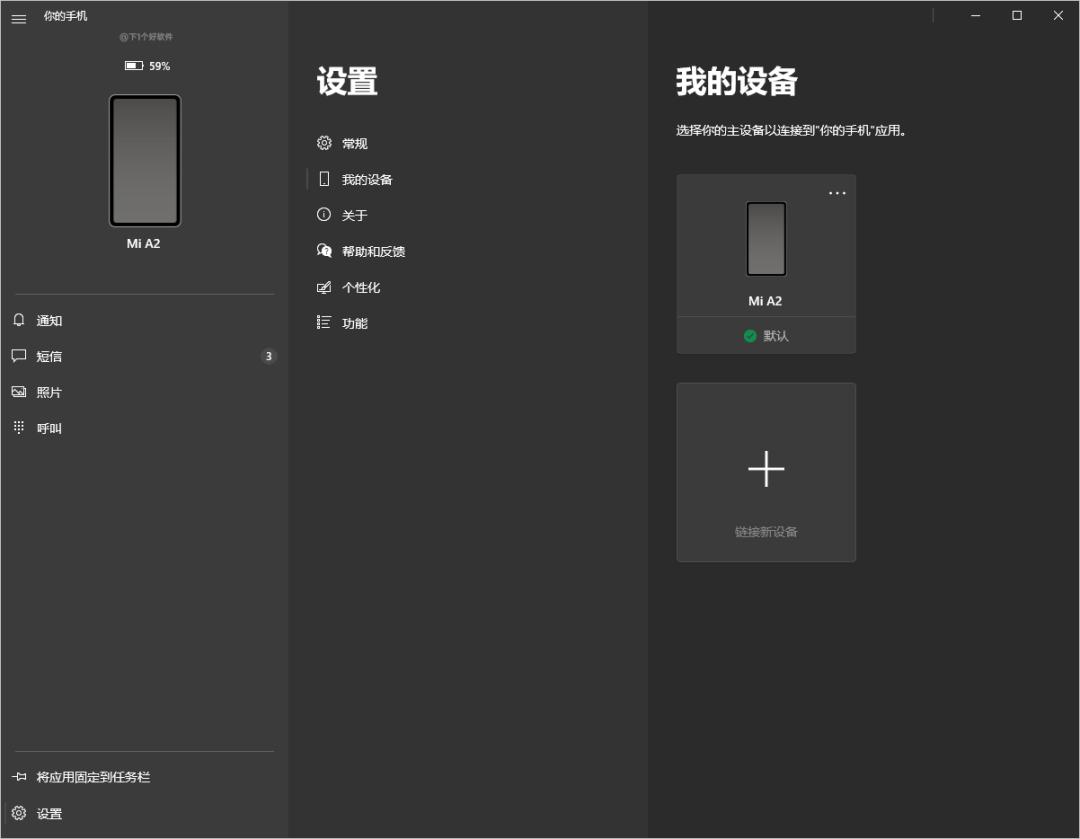Click the Mi A2 phone preview thumbnail
The image size is (1080, 839).
tap(144, 160)
